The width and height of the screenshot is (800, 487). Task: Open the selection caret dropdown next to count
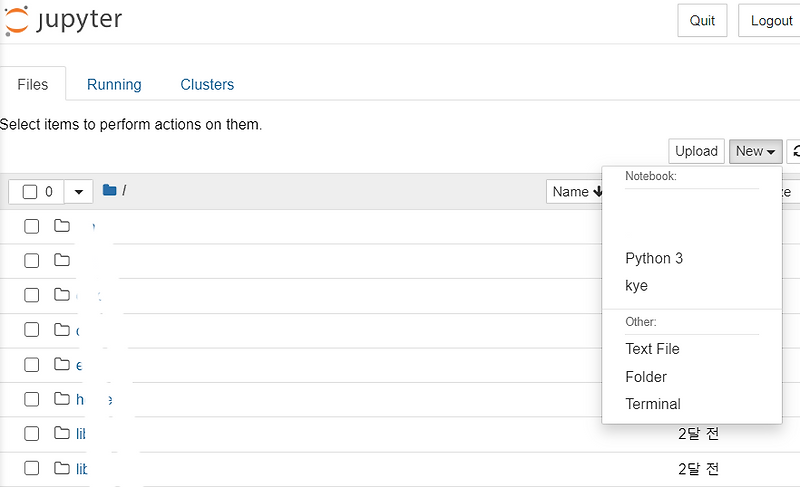click(x=78, y=192)
